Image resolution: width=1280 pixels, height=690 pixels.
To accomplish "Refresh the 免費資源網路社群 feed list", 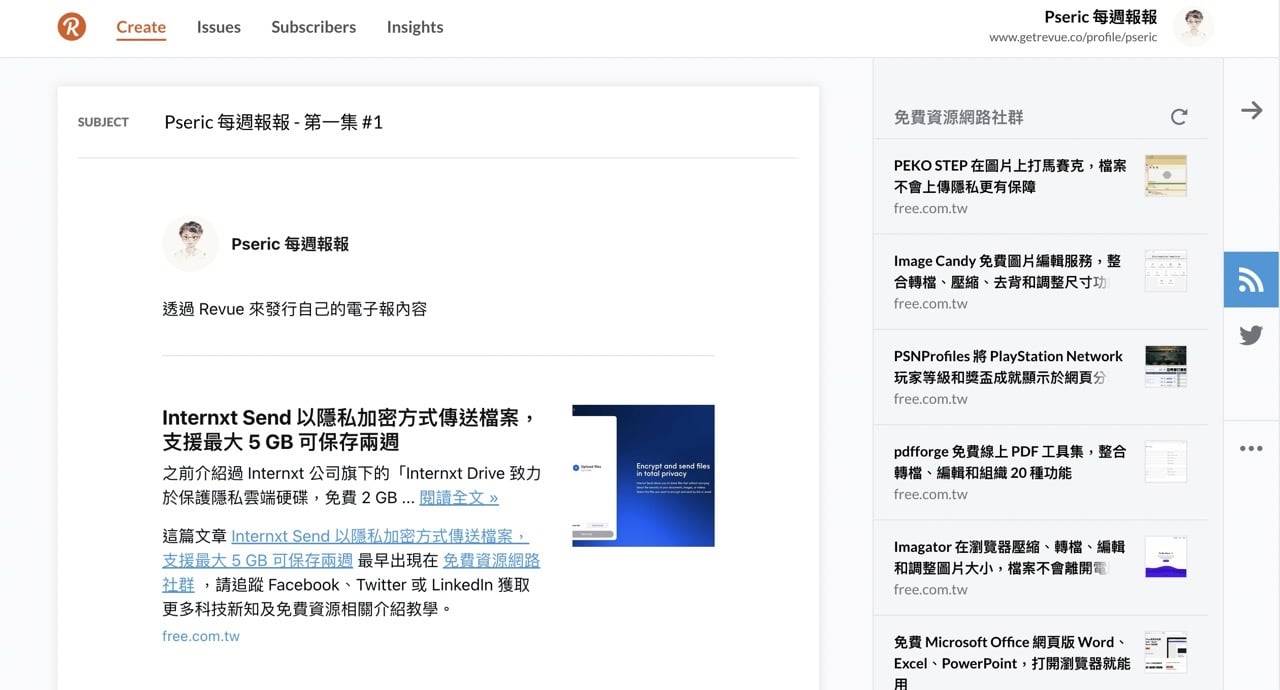I will pyautogui.click(x=1179, y=117).
